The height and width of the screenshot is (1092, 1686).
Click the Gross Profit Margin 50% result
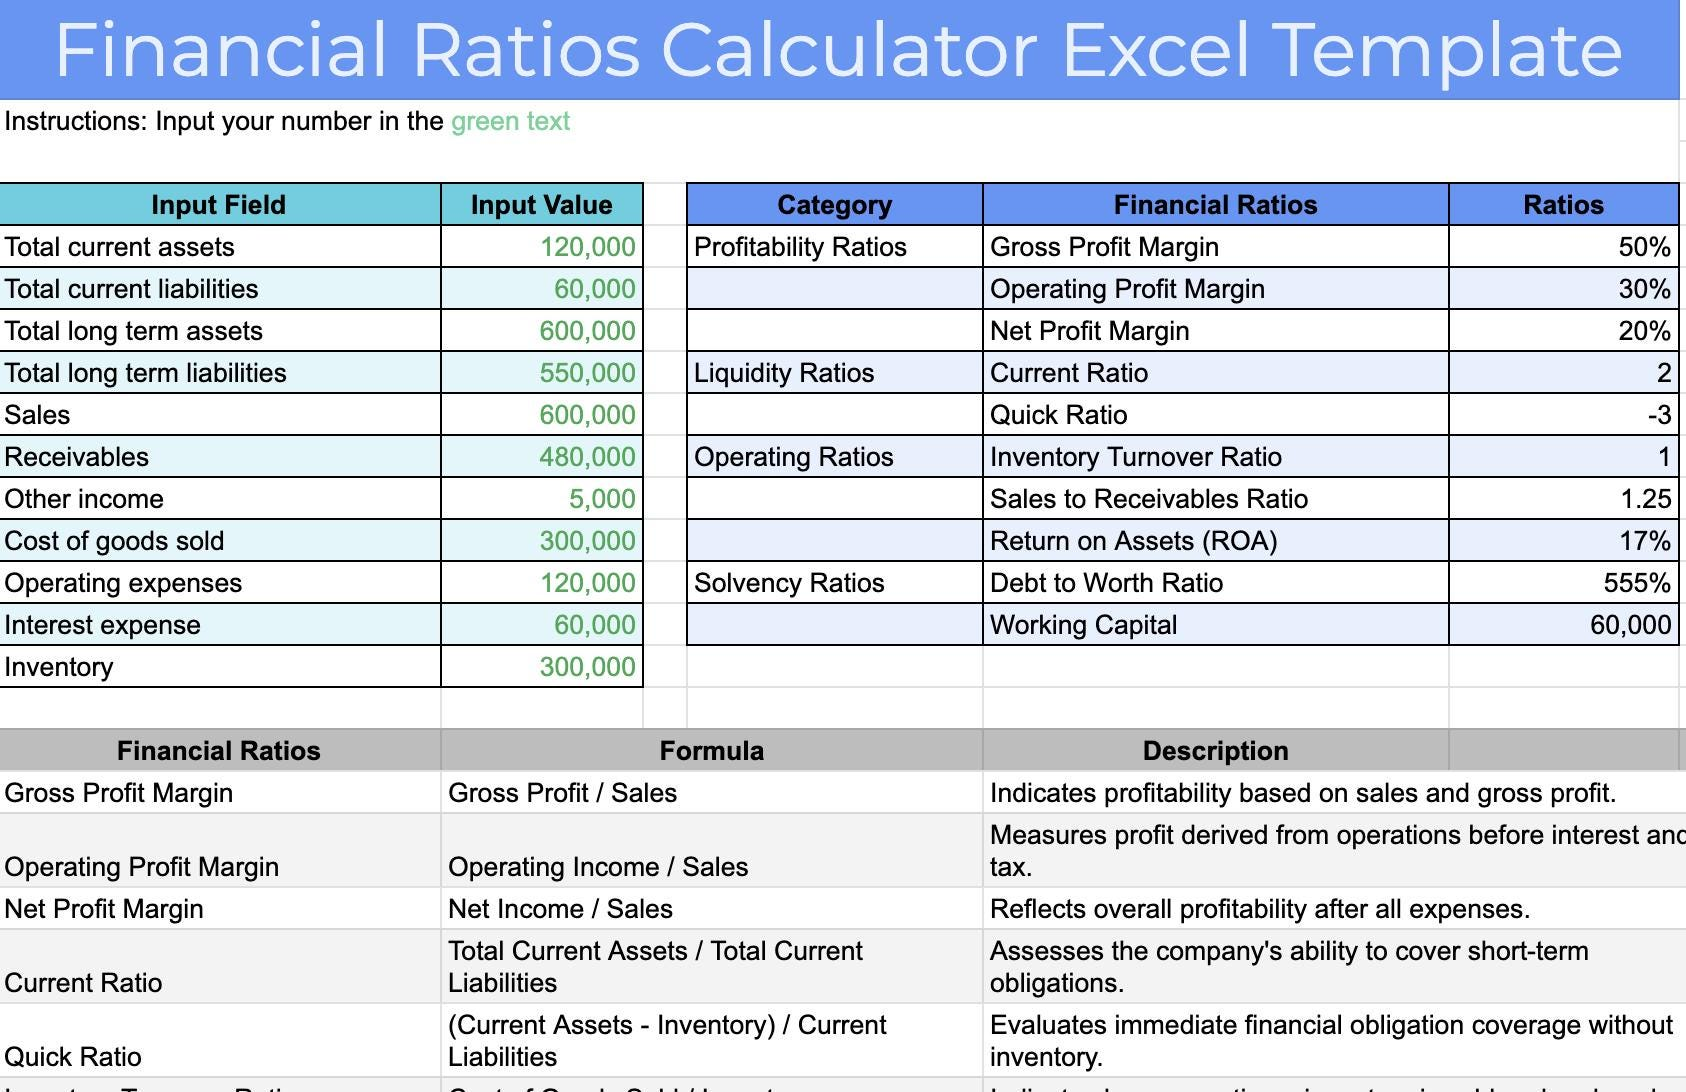click(1644, 247)
